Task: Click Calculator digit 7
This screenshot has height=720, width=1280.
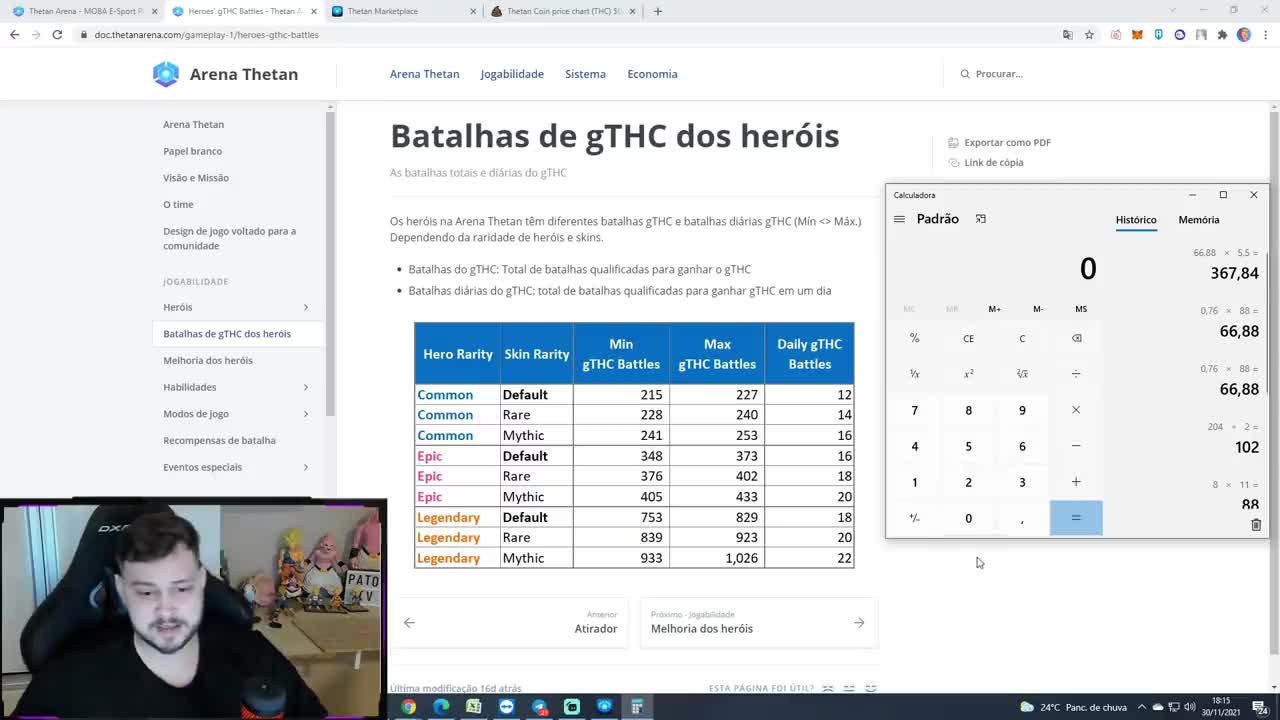Action: [x=914, y=410]
